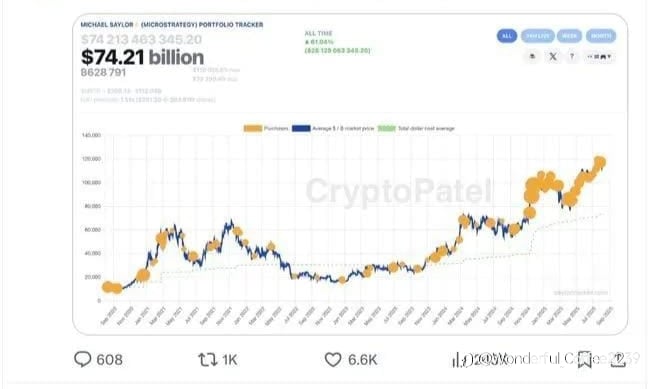Open the share post icon
The width and height of the screenshot is (648, 389).
618,359
